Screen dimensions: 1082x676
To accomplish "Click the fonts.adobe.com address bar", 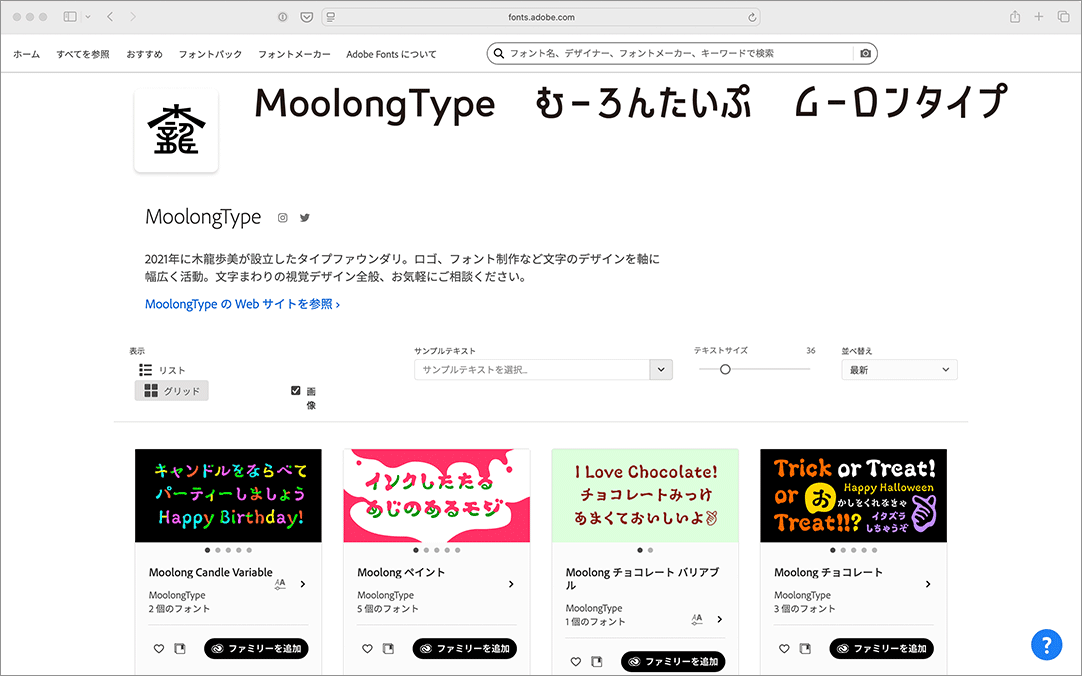I will [541, 17].
